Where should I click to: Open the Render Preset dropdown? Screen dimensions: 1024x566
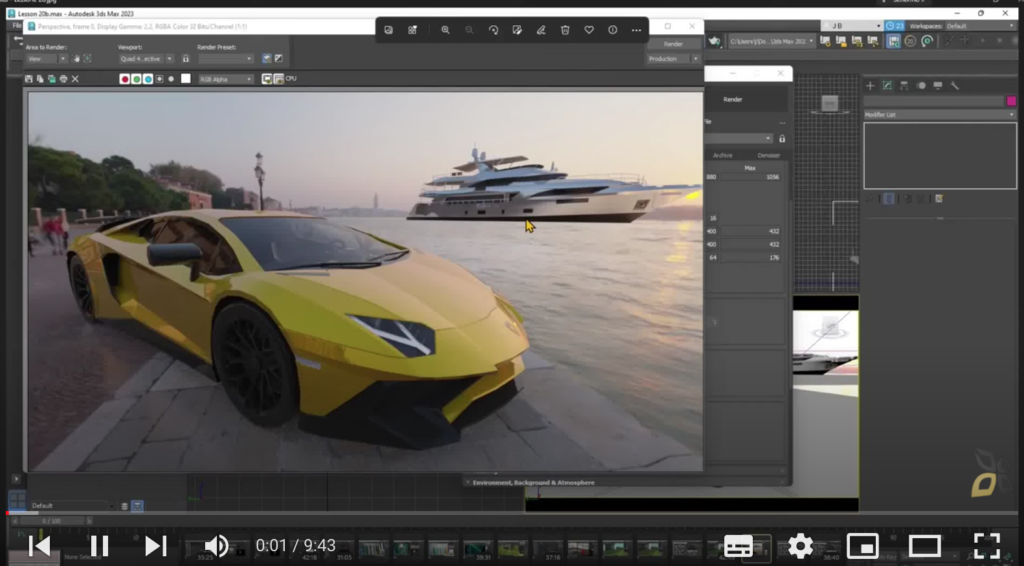[225, 59]
